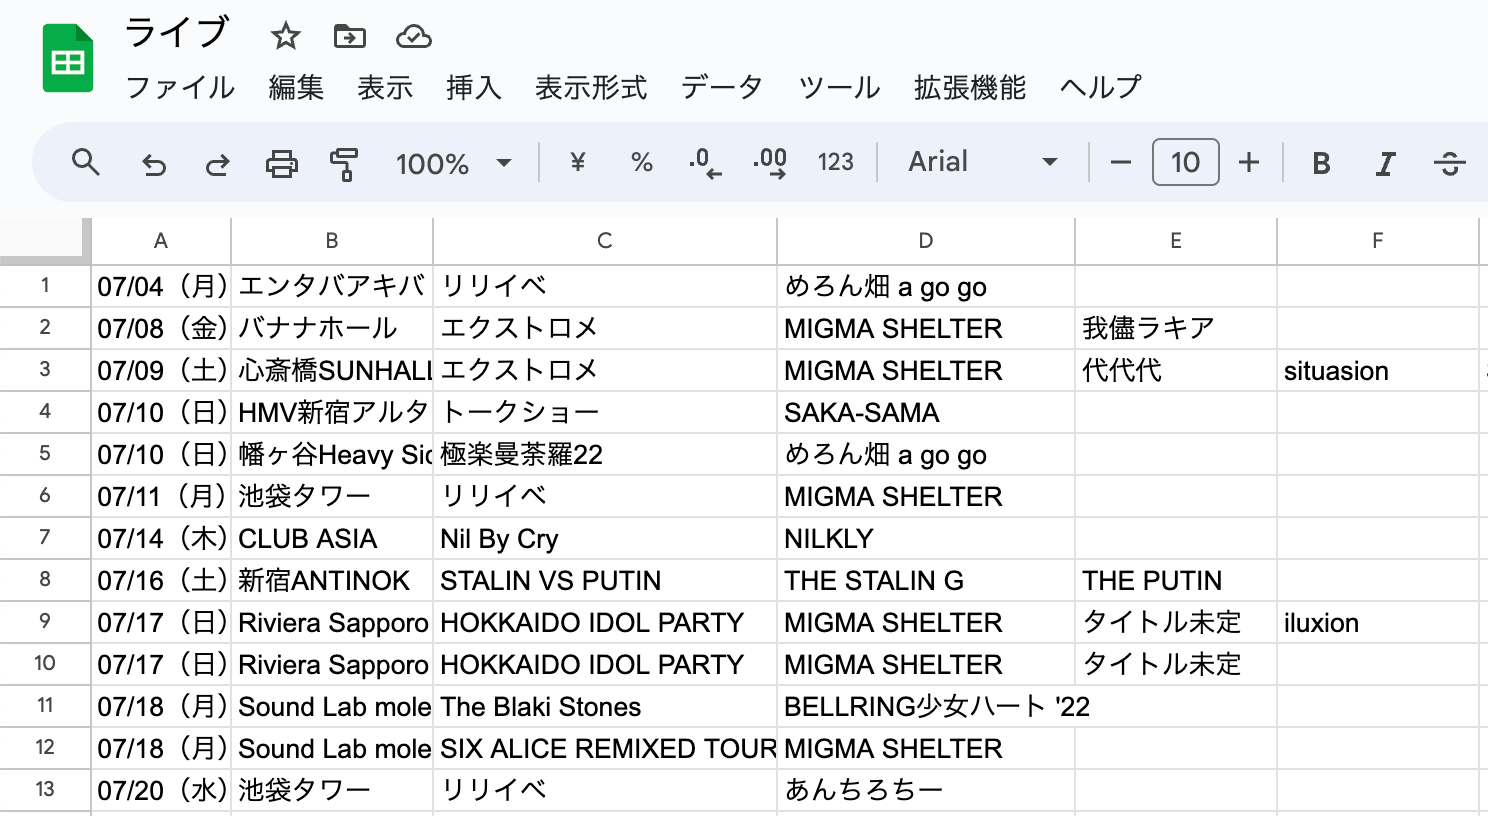1488x816 pixels.
Task: Select cell with バナナホール
Action: [332, 329]
